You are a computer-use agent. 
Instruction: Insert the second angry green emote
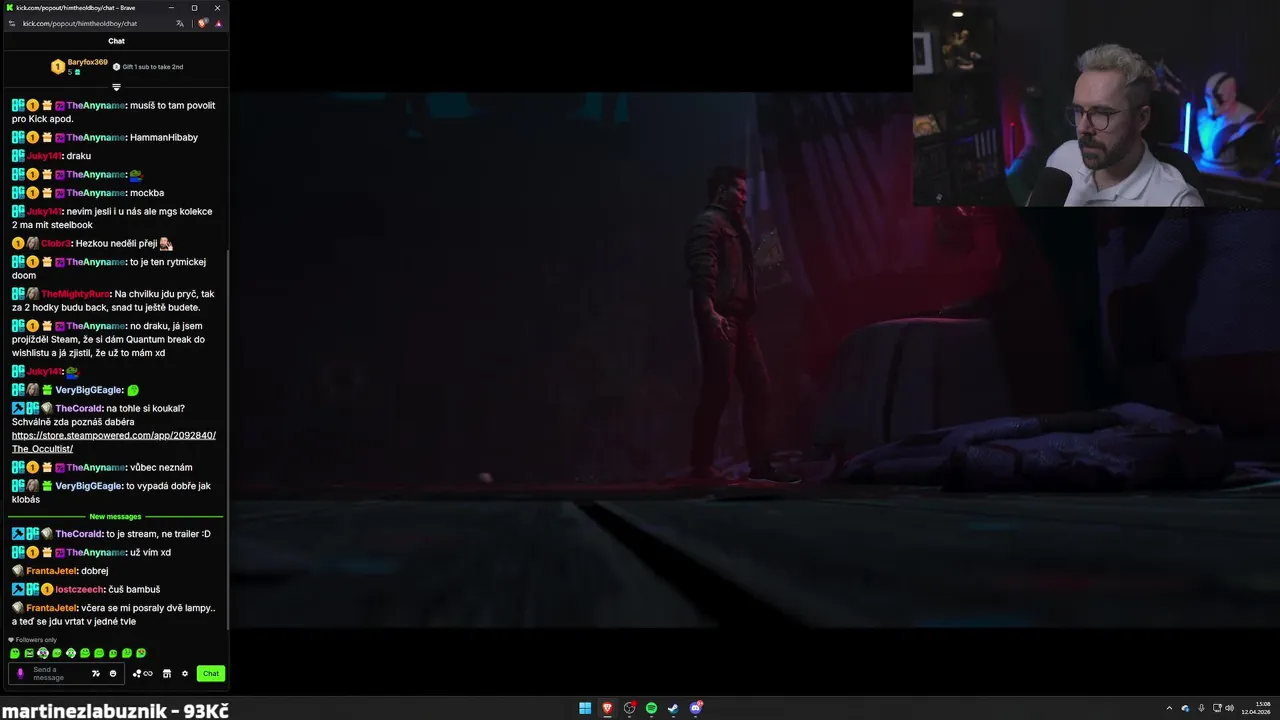coord(29,653)
